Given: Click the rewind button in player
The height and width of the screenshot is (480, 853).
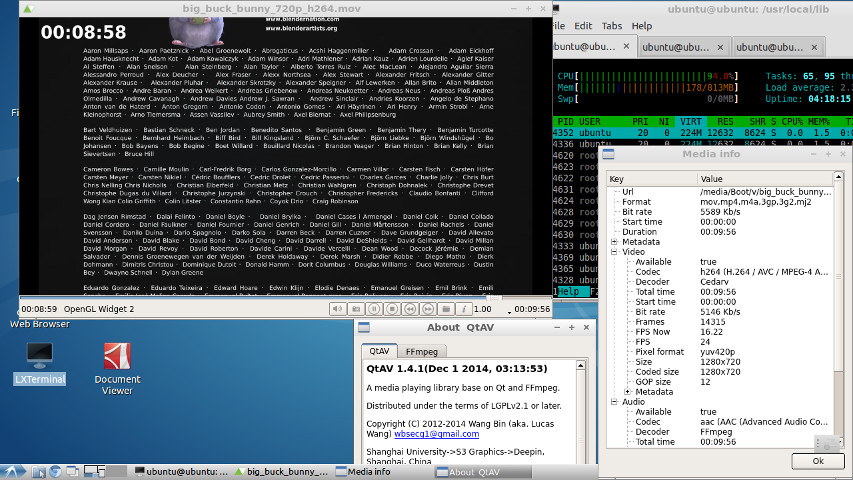Looking at the screenshot, I should [410, 309].
